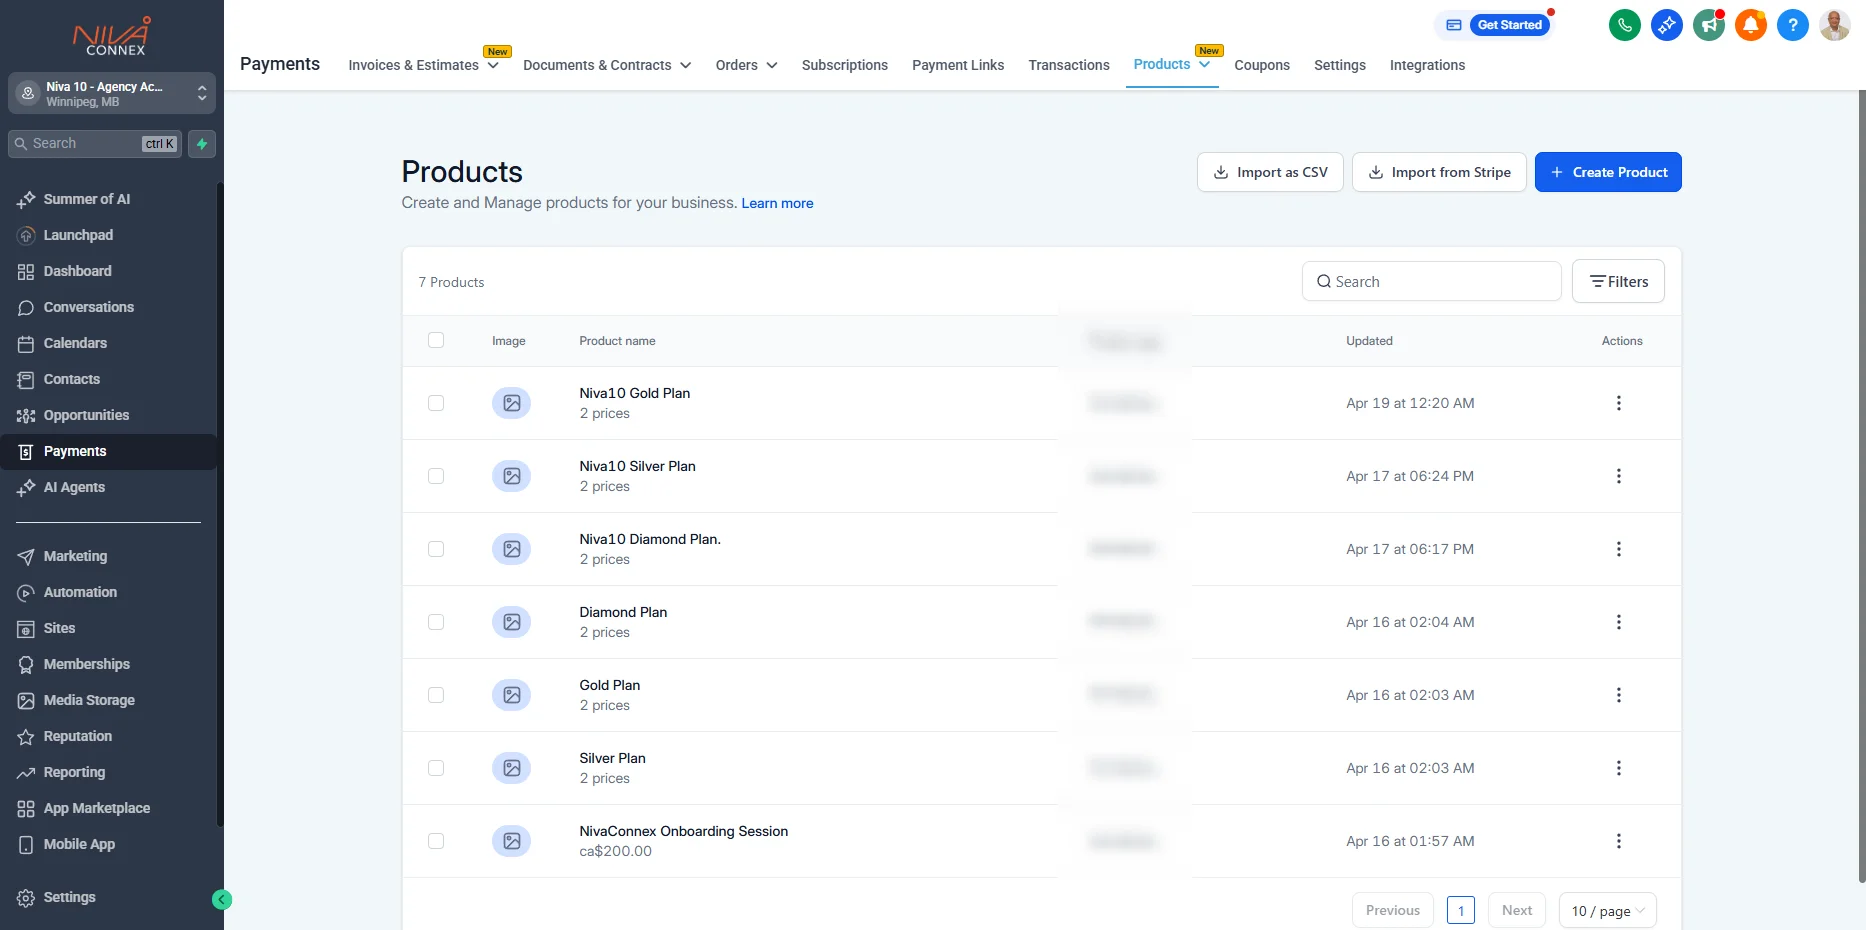
Task: Select checkbox for Niva10 Silver Plan
Action: [436, 476]
